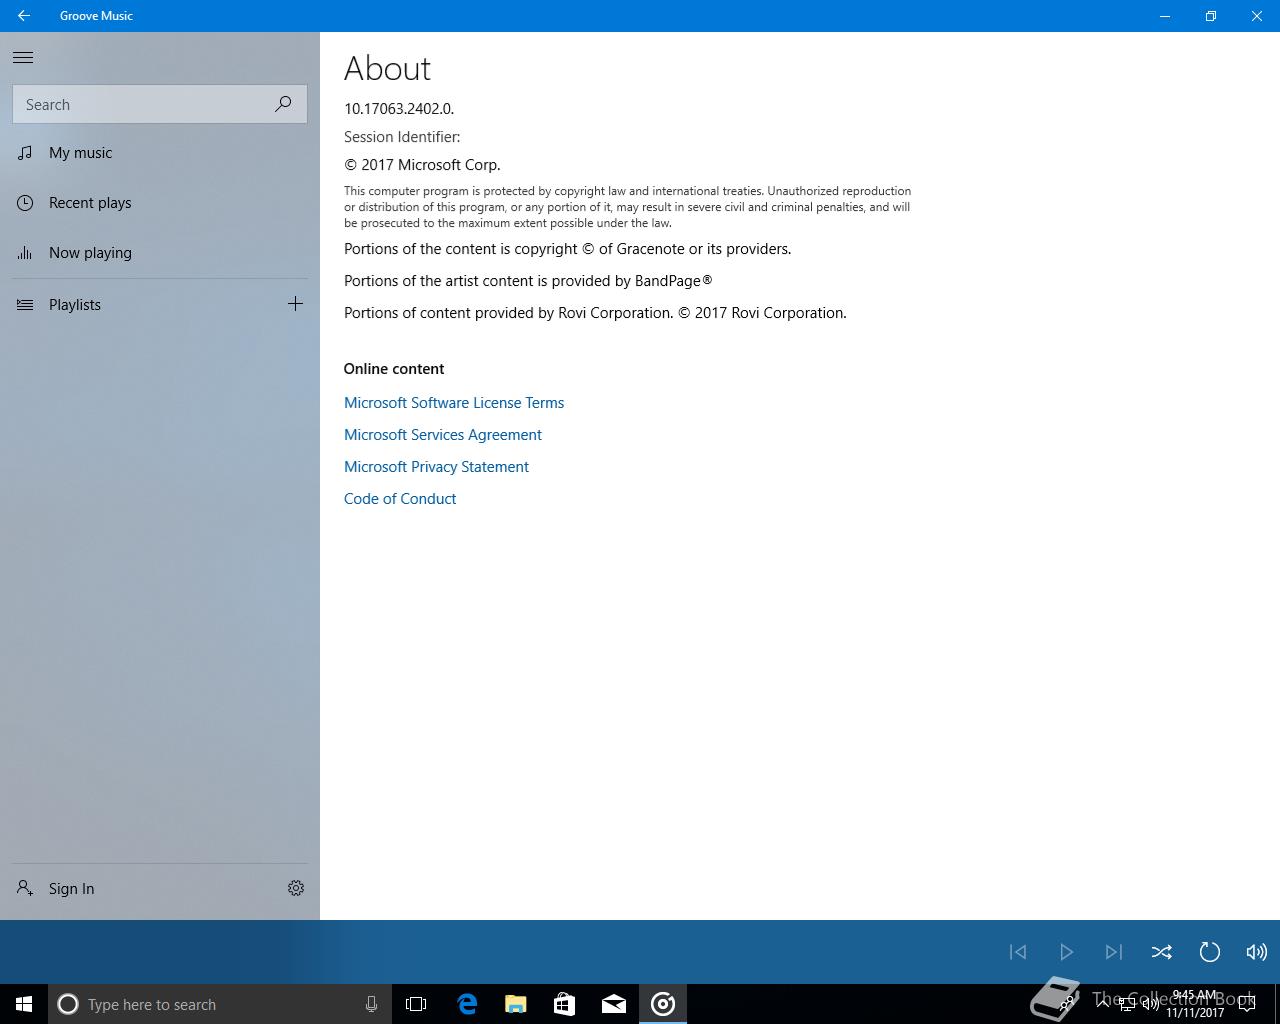Open People icon in system tray
The height and width of the screenshot is (1024, 1280).
(x=1069, y=1004)
